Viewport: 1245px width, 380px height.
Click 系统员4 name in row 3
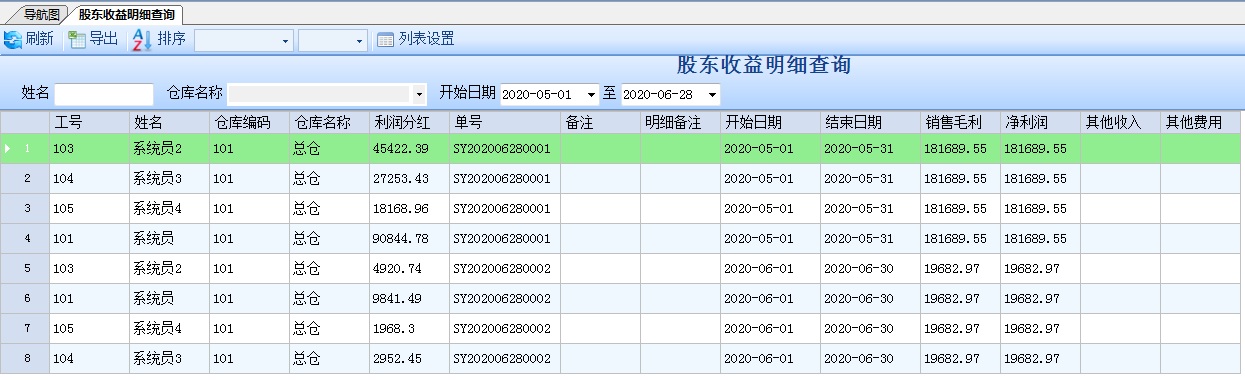(158, 208)
